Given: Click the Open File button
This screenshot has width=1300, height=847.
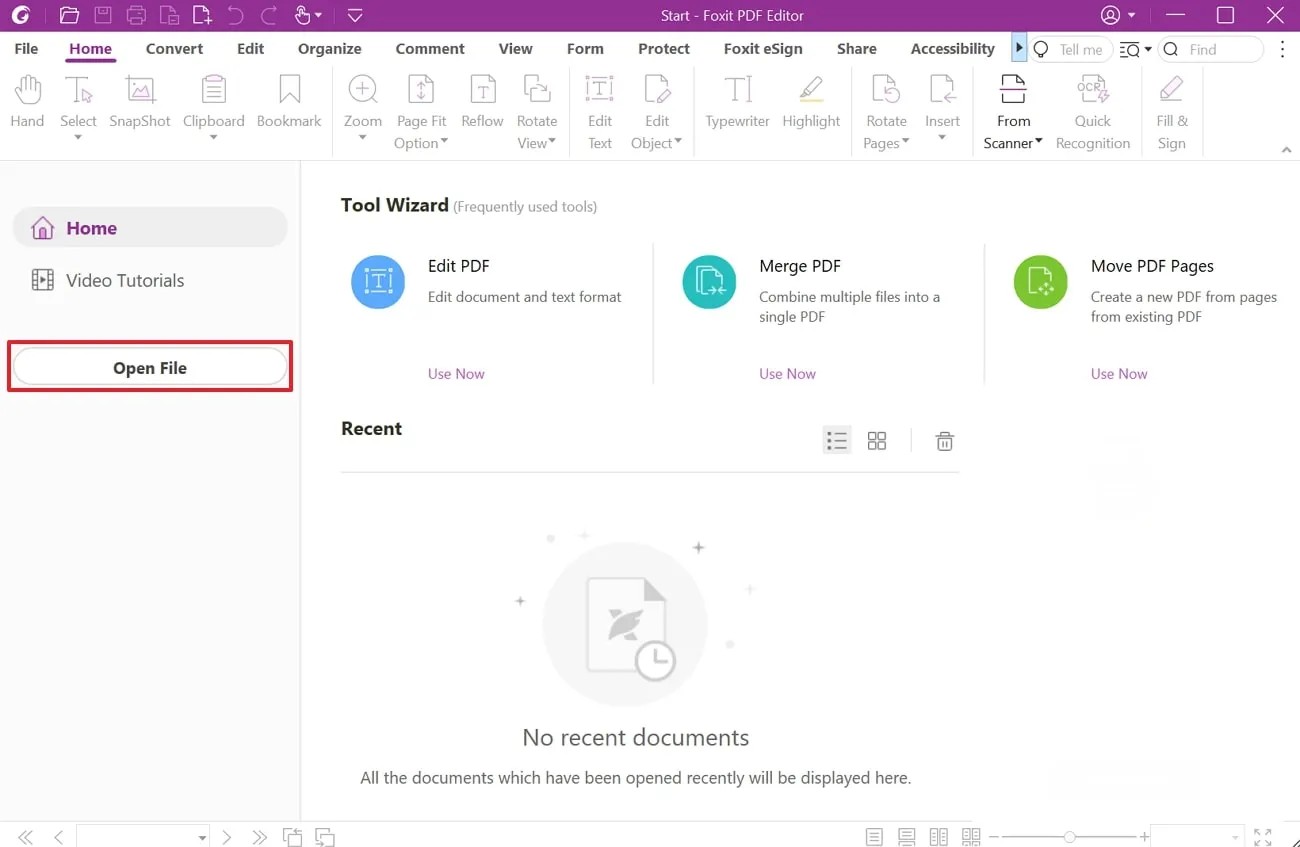Looking at the screenshot, I should 150,368.
